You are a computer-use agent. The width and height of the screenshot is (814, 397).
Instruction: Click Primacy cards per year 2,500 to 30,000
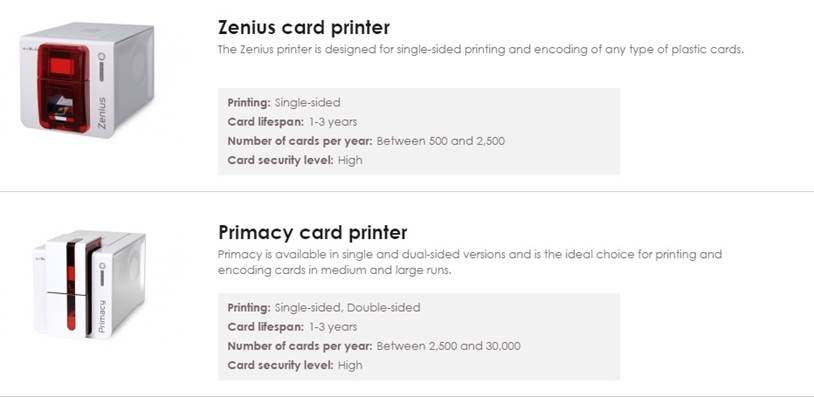click(374, 346)
